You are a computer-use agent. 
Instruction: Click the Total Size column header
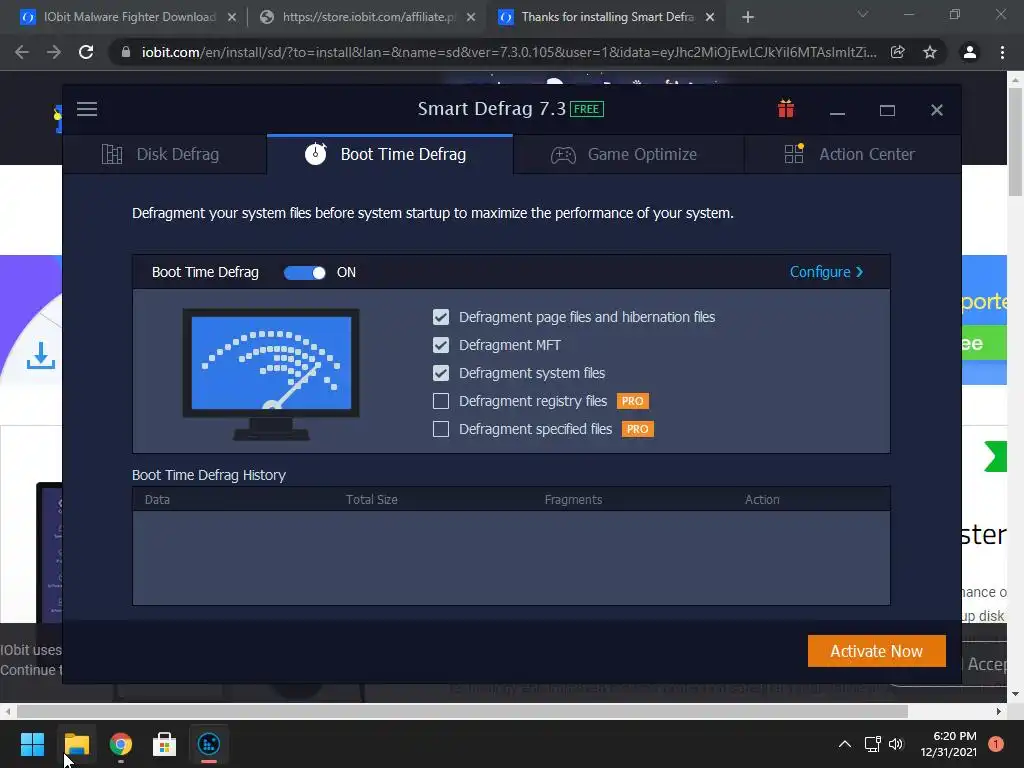(x=372, y=500)
